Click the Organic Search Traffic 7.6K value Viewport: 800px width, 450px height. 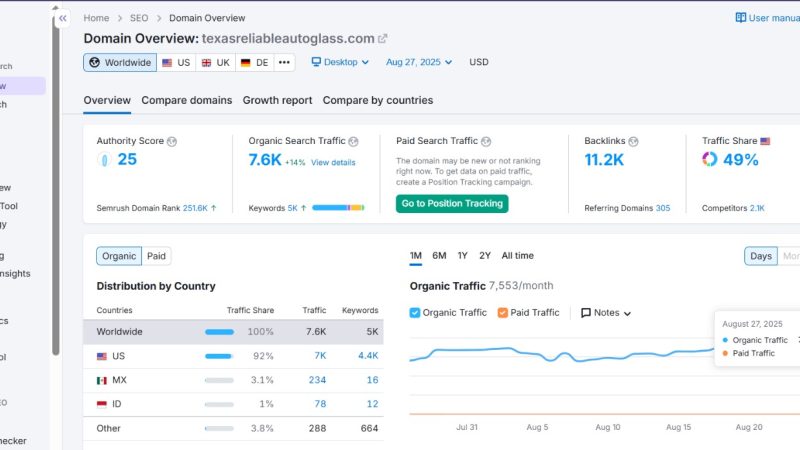pyautogui.click(x=265, y=160)
